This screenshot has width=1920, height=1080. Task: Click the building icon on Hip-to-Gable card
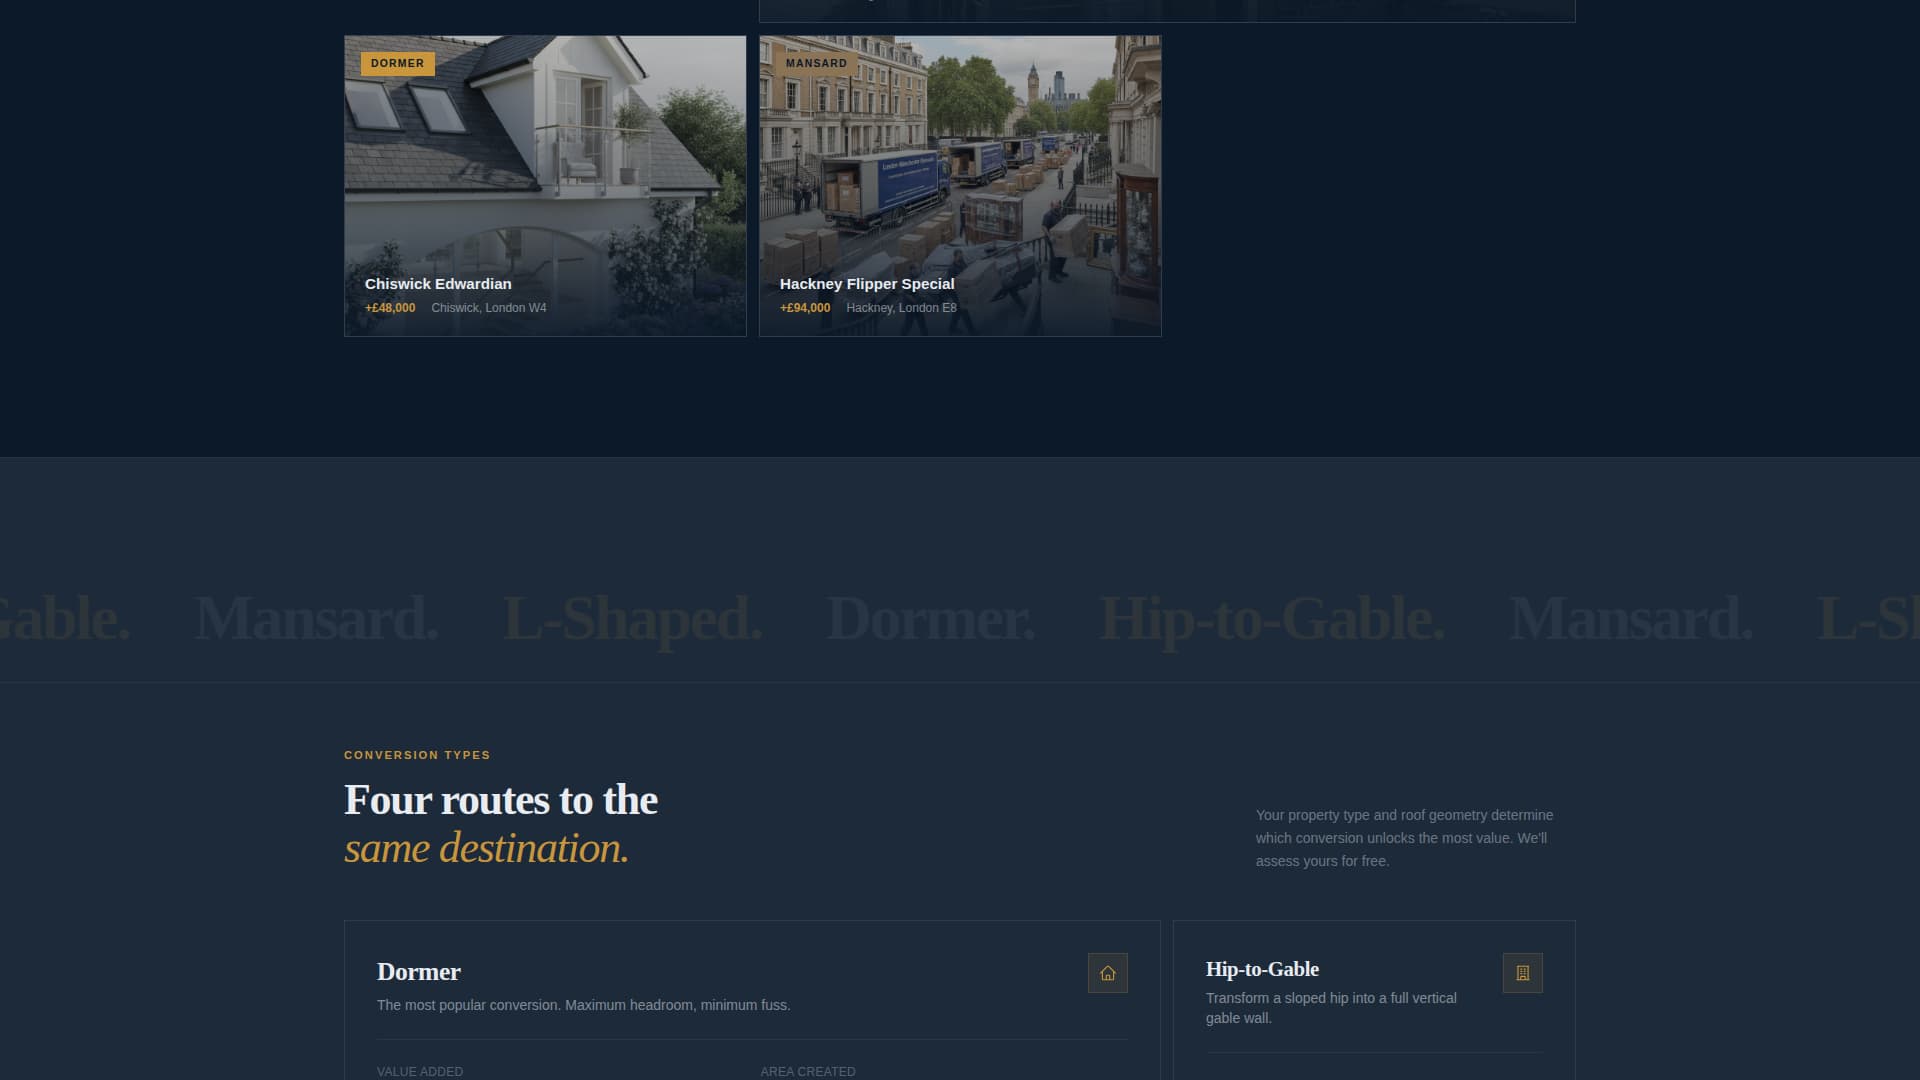[1523, 972]
